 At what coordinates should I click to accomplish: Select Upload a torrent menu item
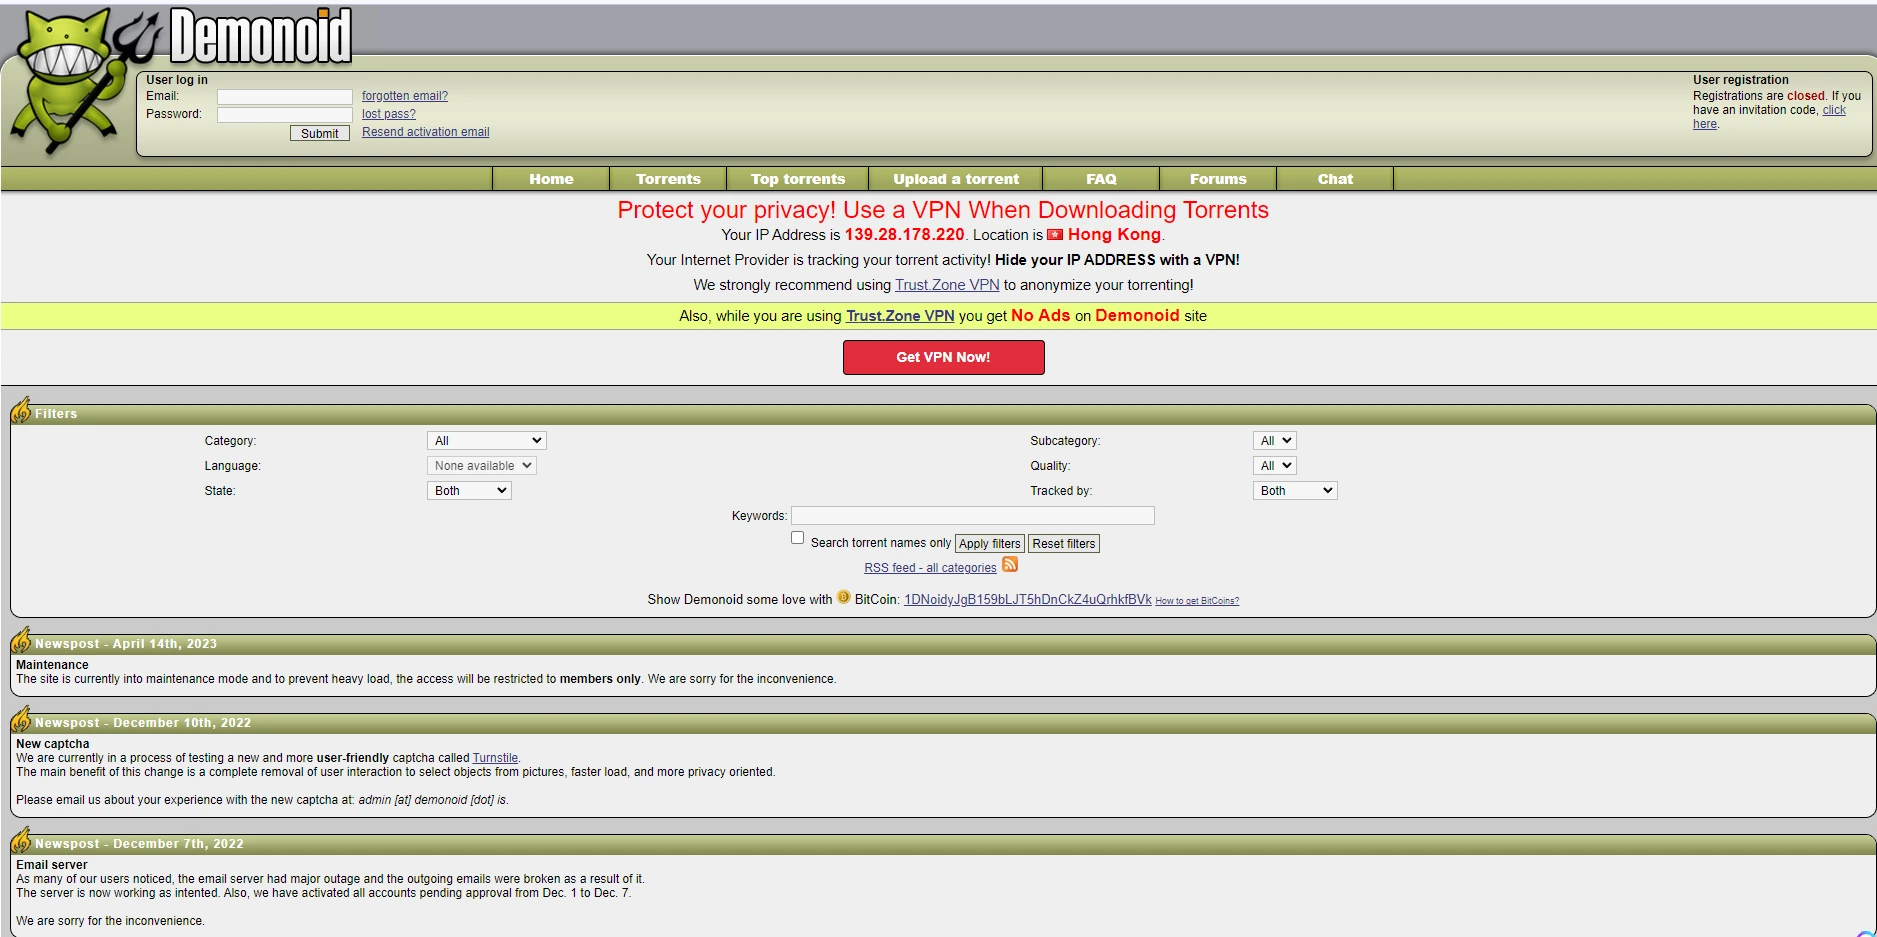[956, 179]
